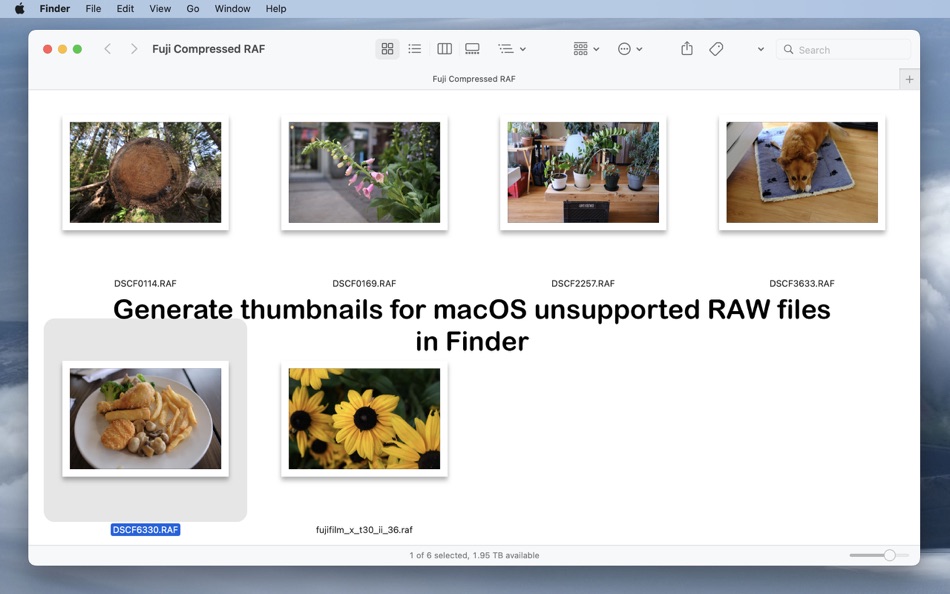Screen dimensions: 950x594
Task: Click the Tags icon in the toolbar
Action: (716, 48)
